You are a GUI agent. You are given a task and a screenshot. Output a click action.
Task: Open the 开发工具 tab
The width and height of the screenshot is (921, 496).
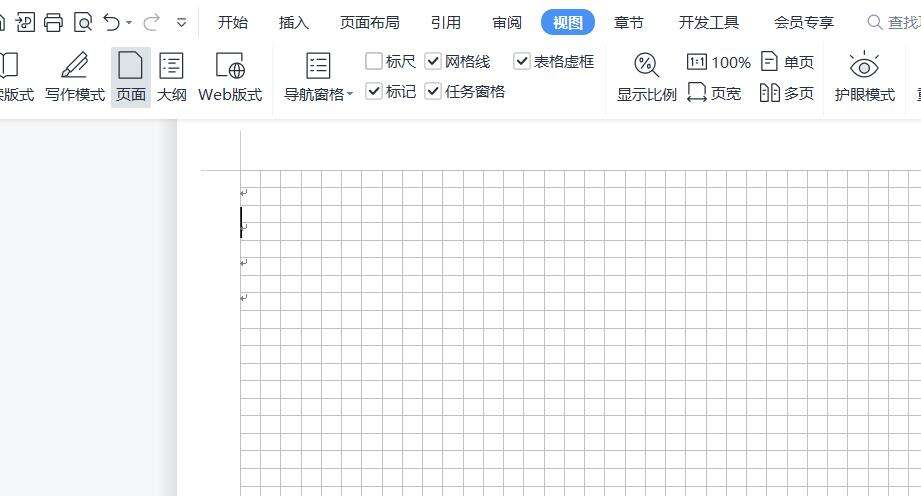pos(708,22)
